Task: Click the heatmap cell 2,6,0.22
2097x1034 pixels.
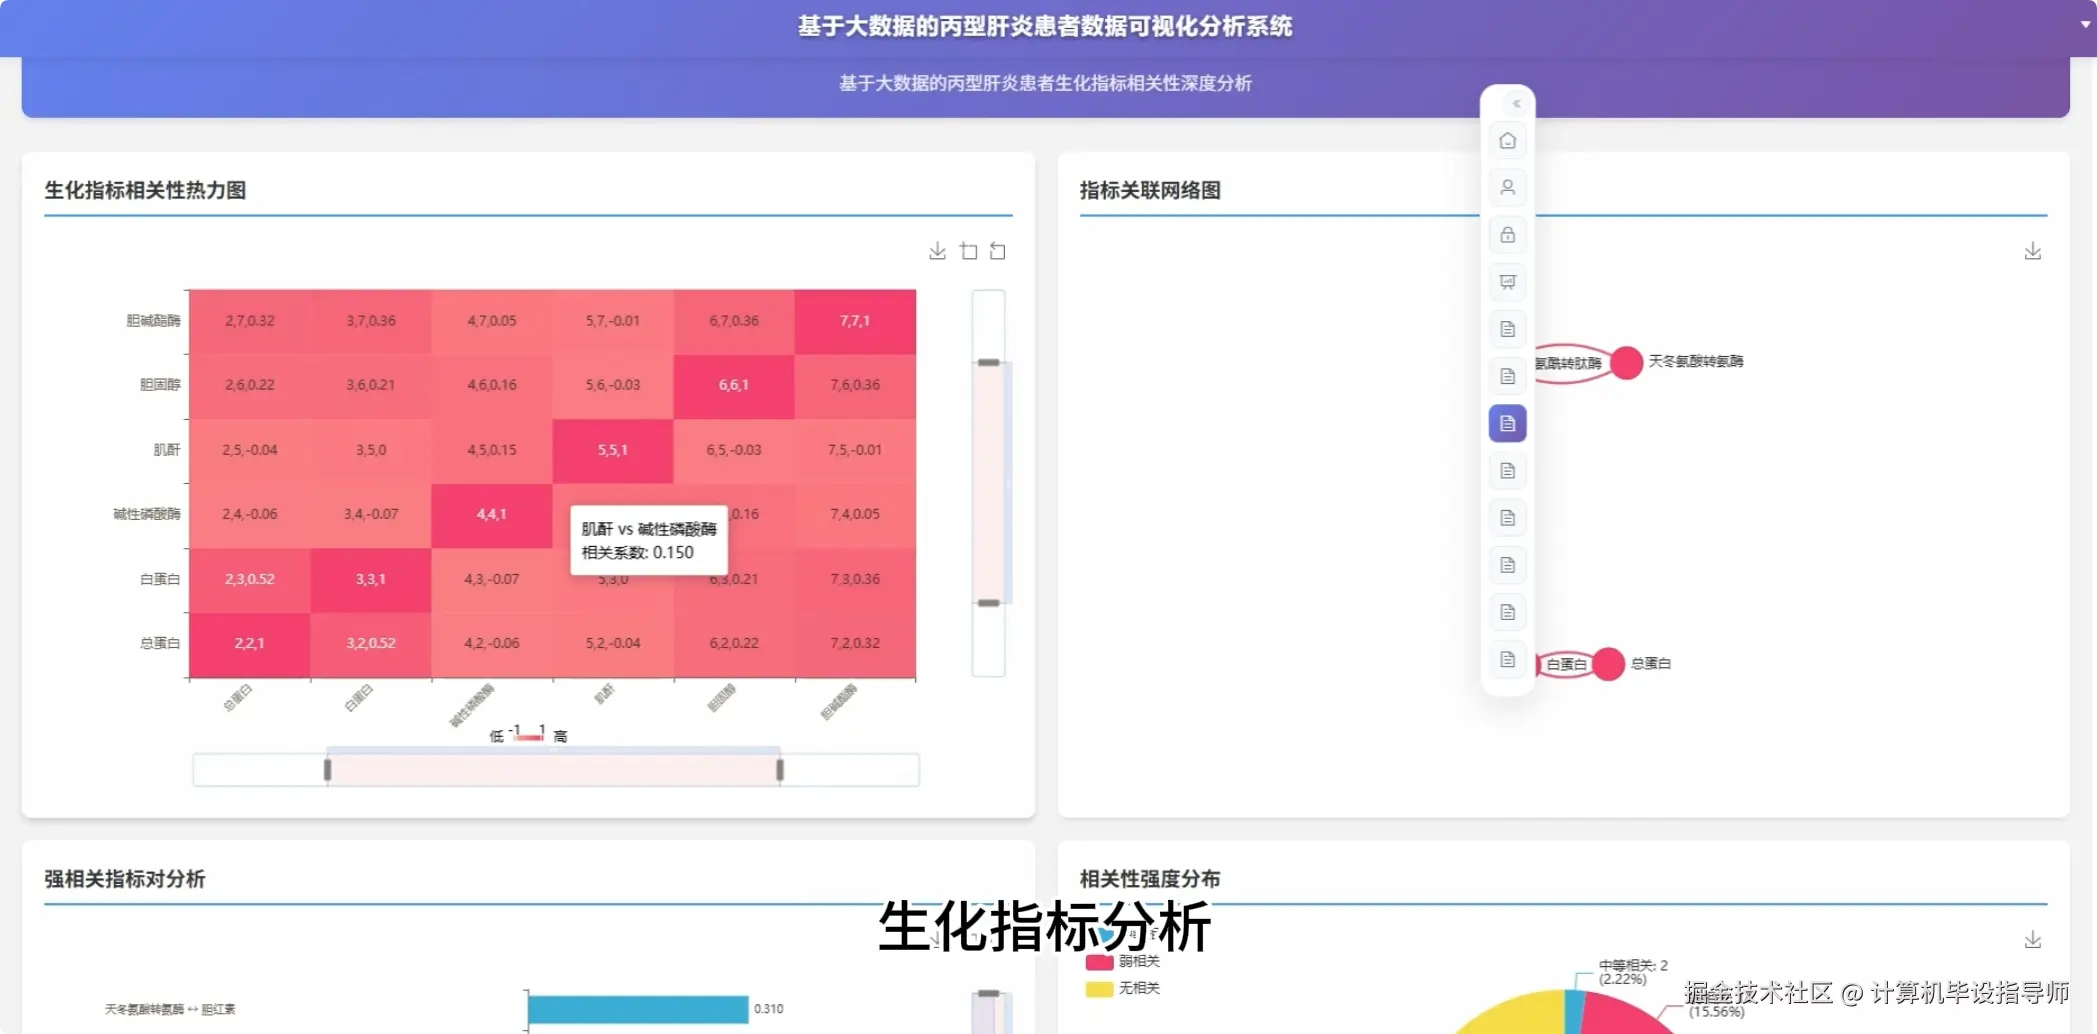Action: [x=249, y=385]
